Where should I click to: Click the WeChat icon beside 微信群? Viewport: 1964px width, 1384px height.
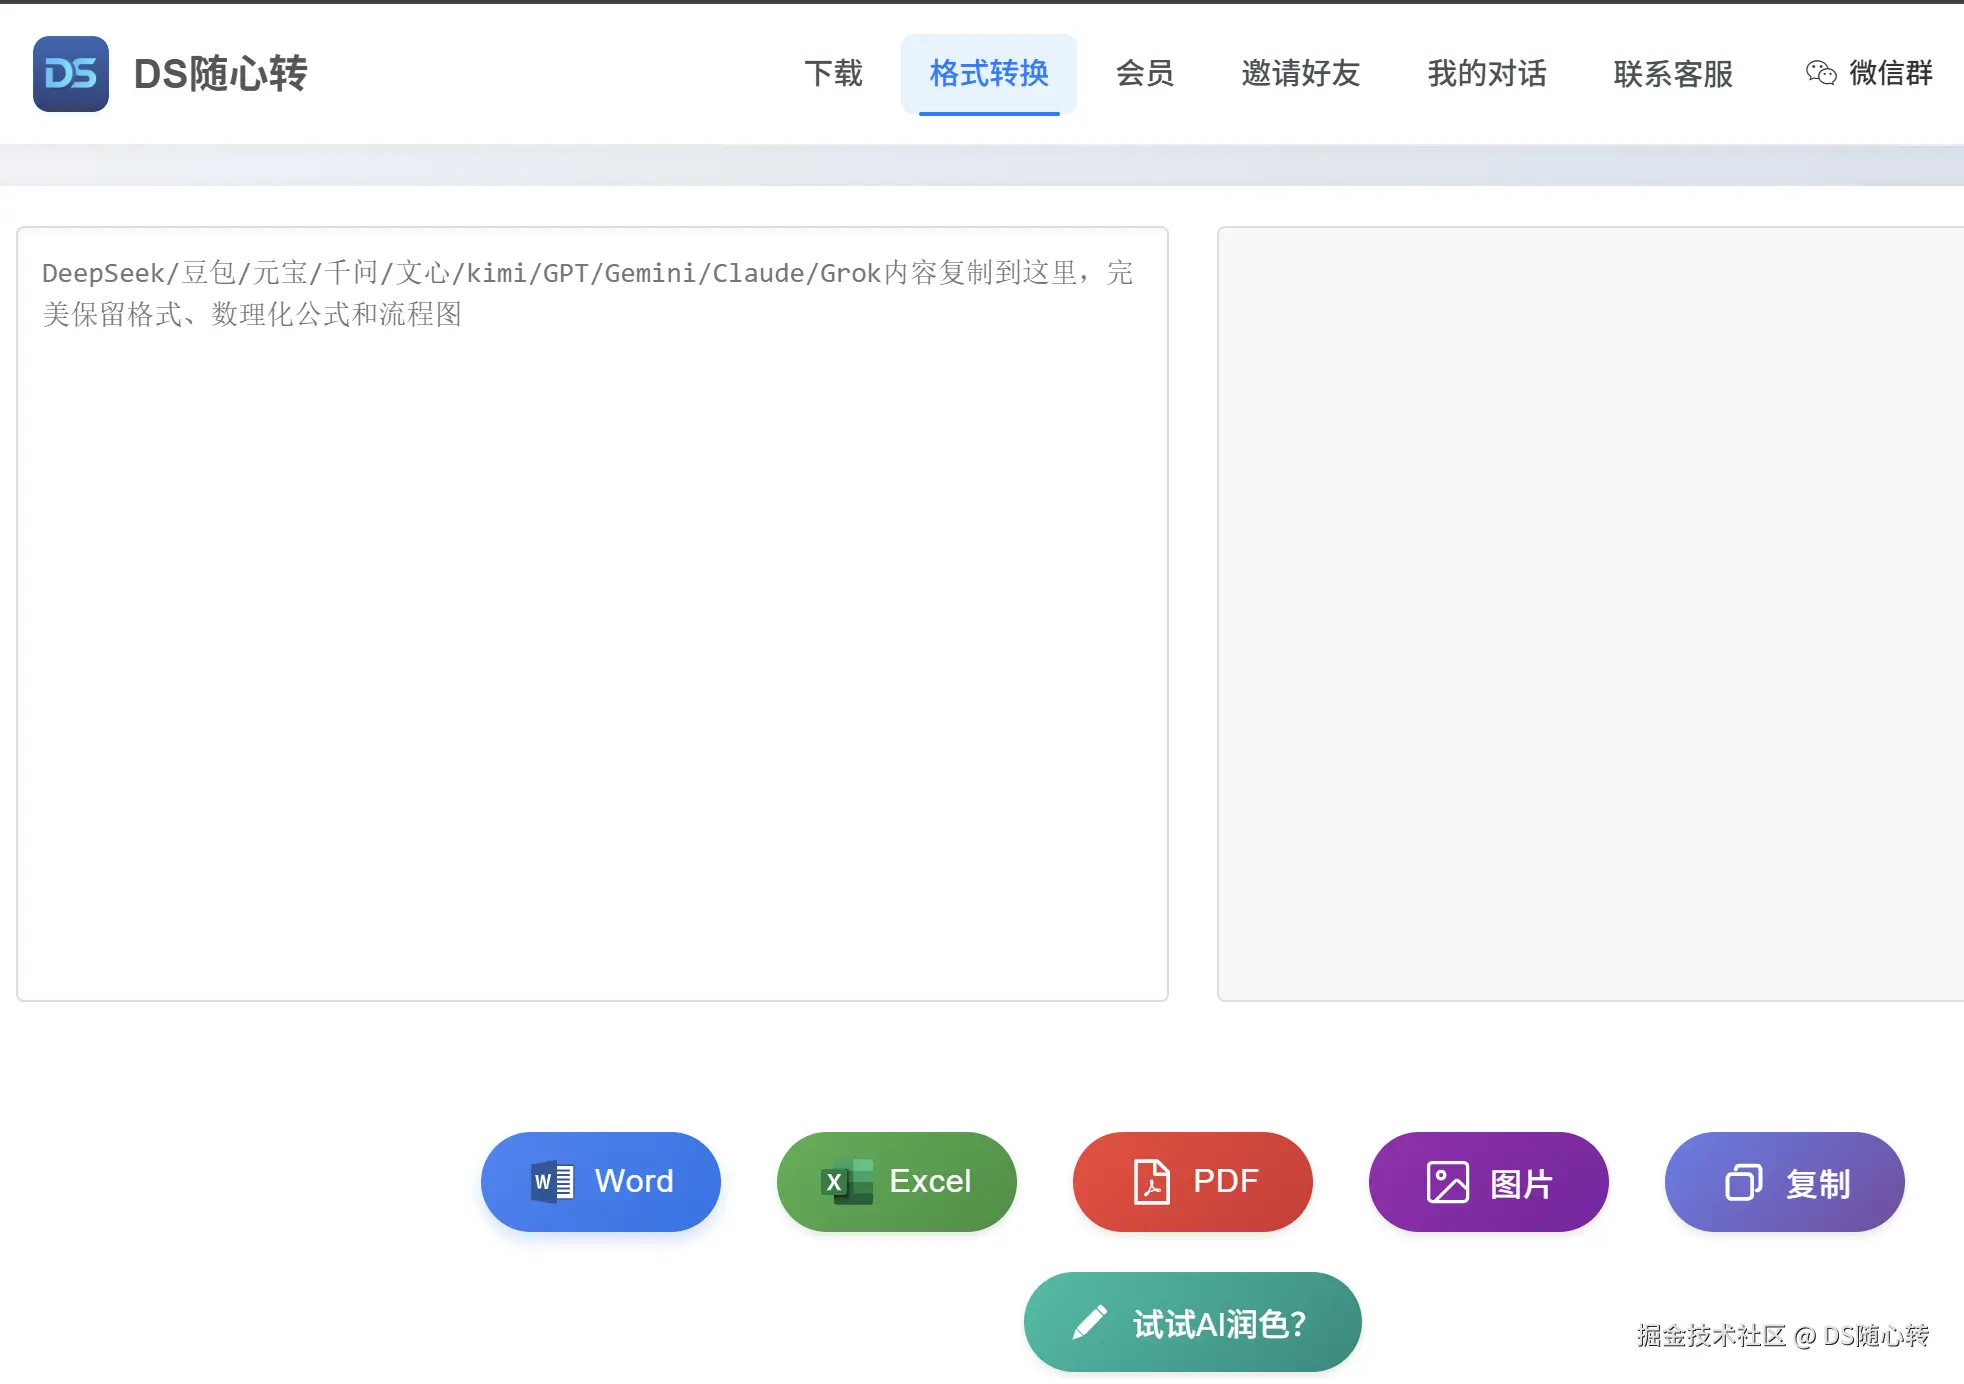point(1820,73)
